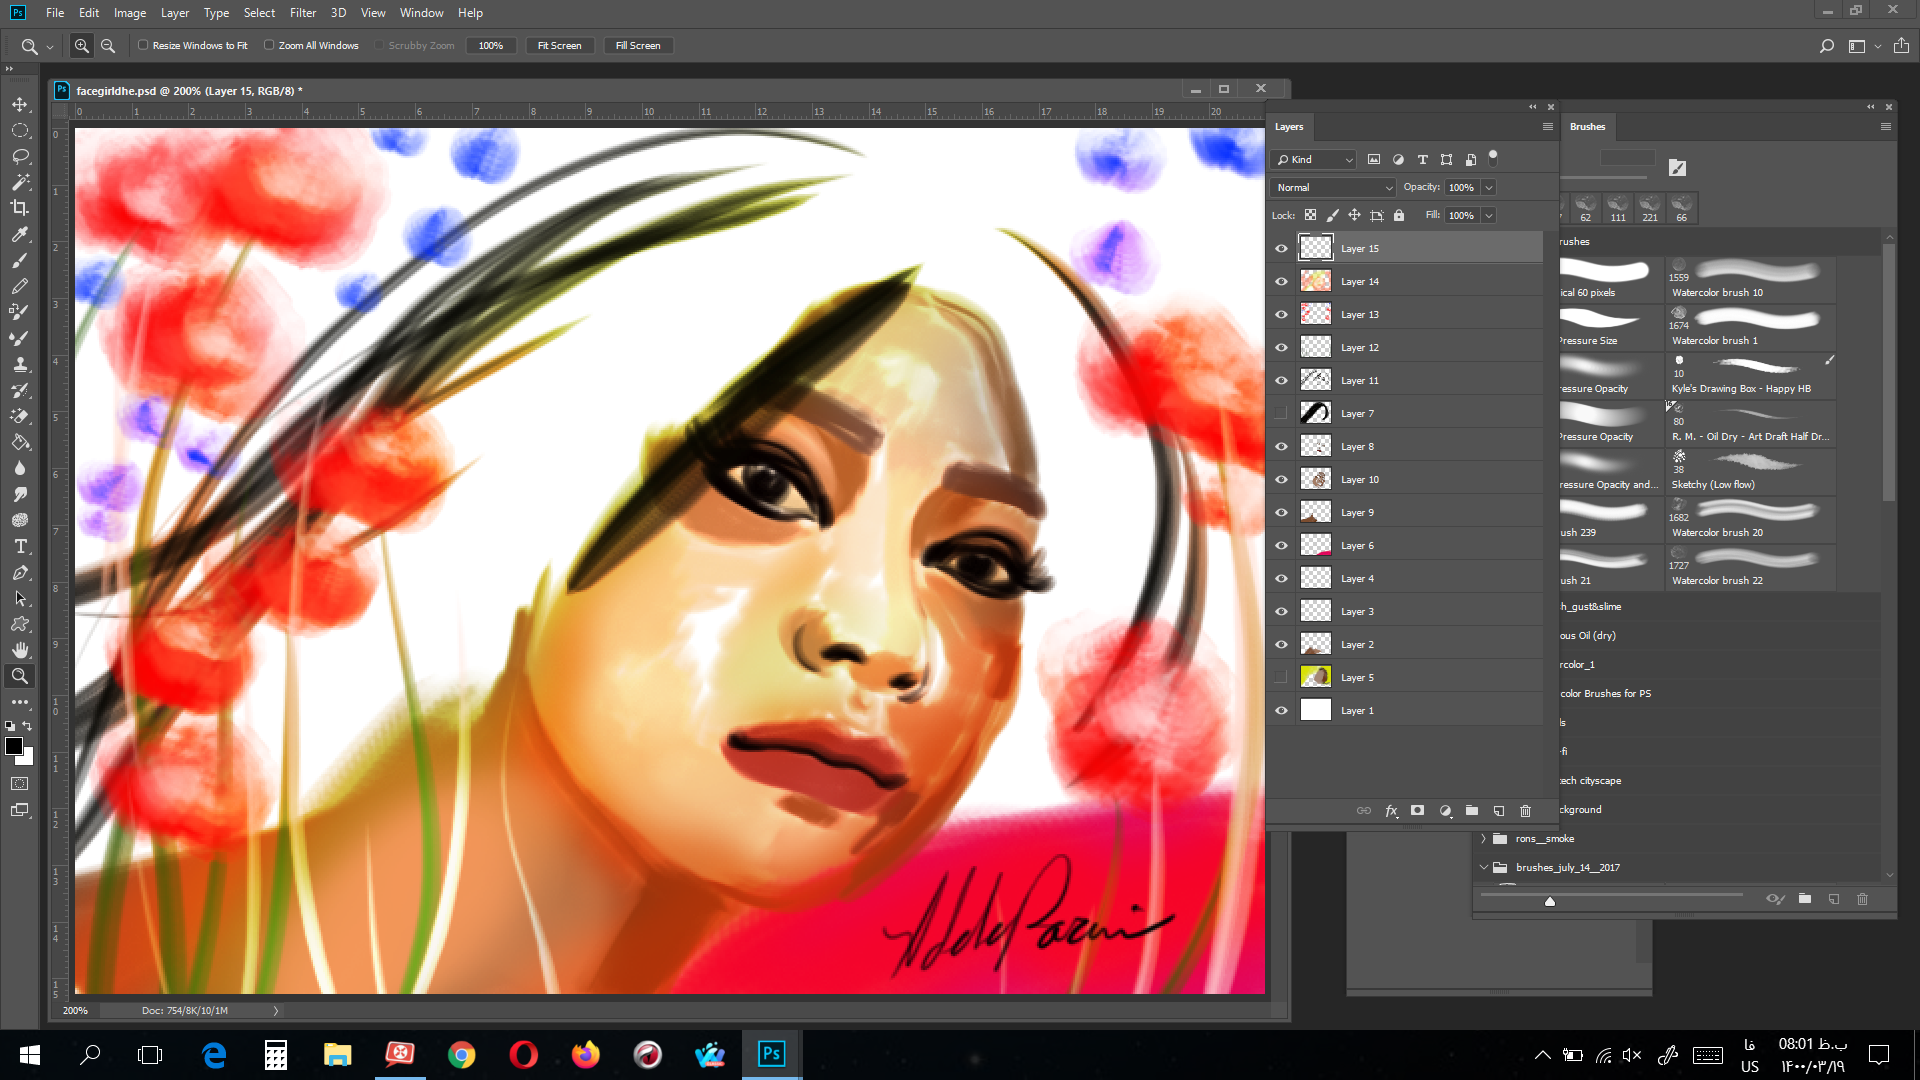The width and height of the screenshot is (1920, 1080).
Task: Add a layer style with fx icon
Action: coord(1391,811)
